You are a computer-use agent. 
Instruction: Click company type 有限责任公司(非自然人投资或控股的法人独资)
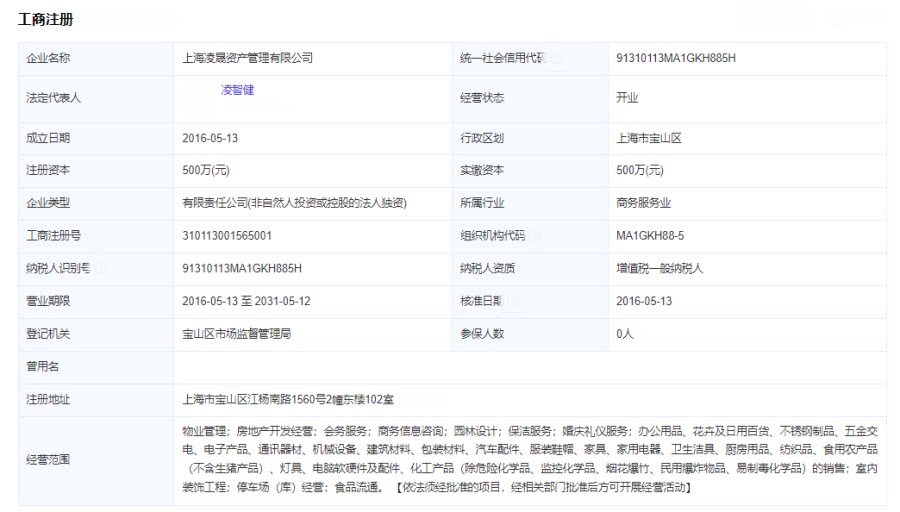[294, 203]
